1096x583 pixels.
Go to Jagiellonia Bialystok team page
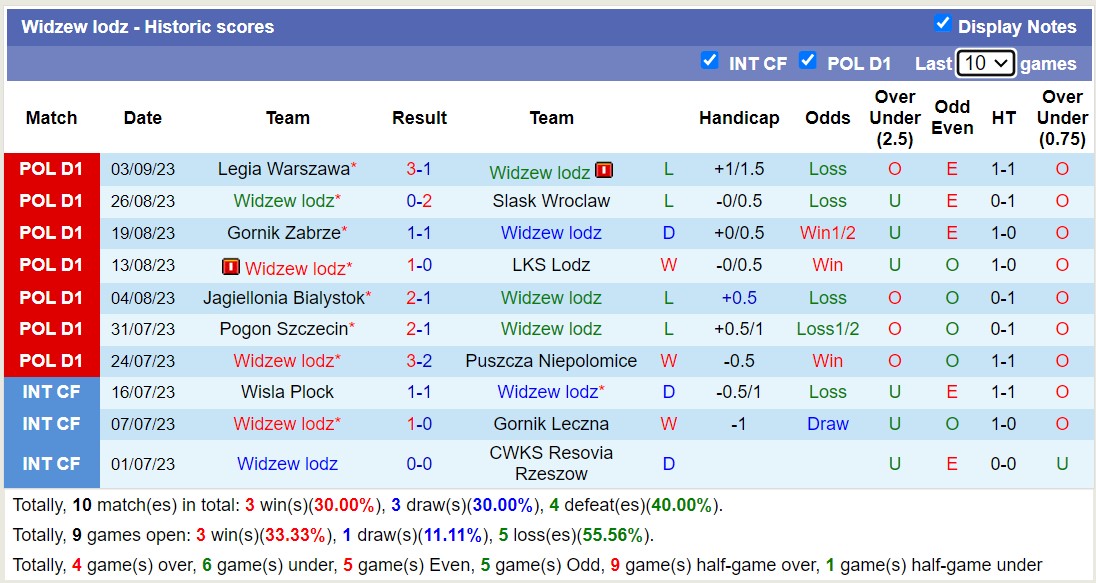click(x=283, y=297)
